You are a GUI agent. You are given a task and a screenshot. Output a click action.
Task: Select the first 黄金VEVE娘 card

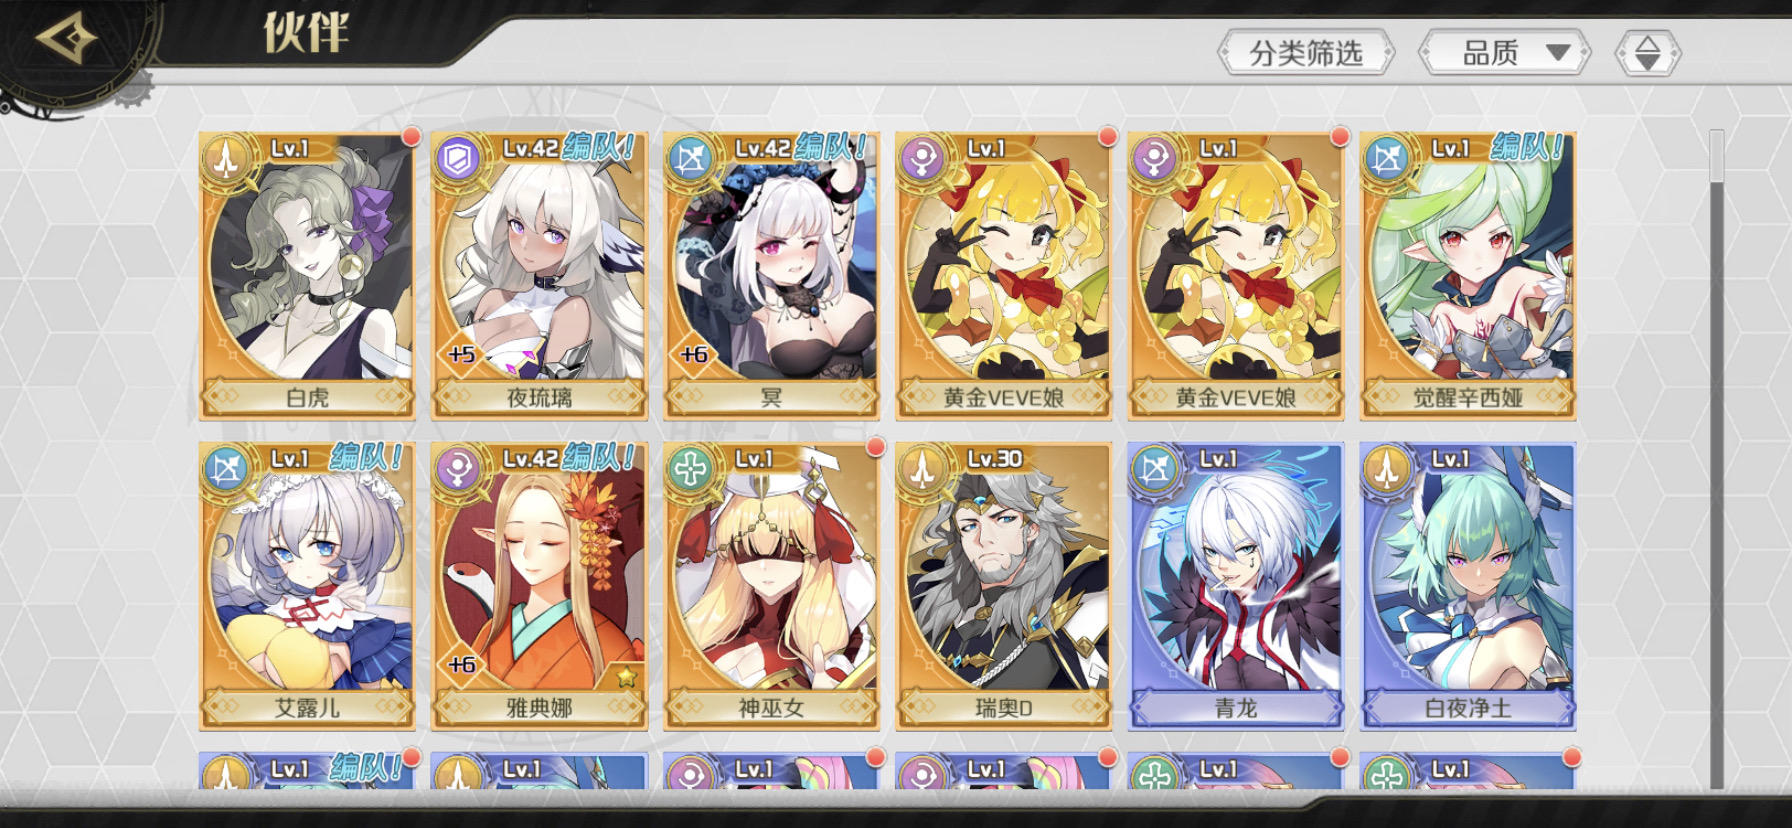point(1003,275)
